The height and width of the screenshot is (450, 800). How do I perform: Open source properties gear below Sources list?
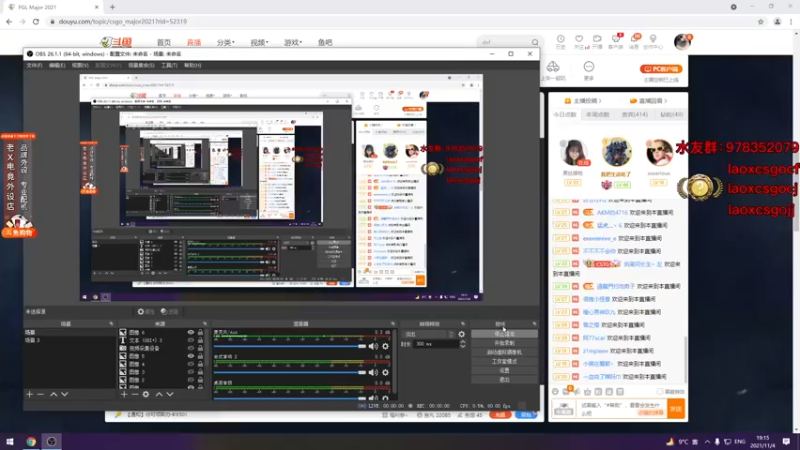tap(146, 394)
